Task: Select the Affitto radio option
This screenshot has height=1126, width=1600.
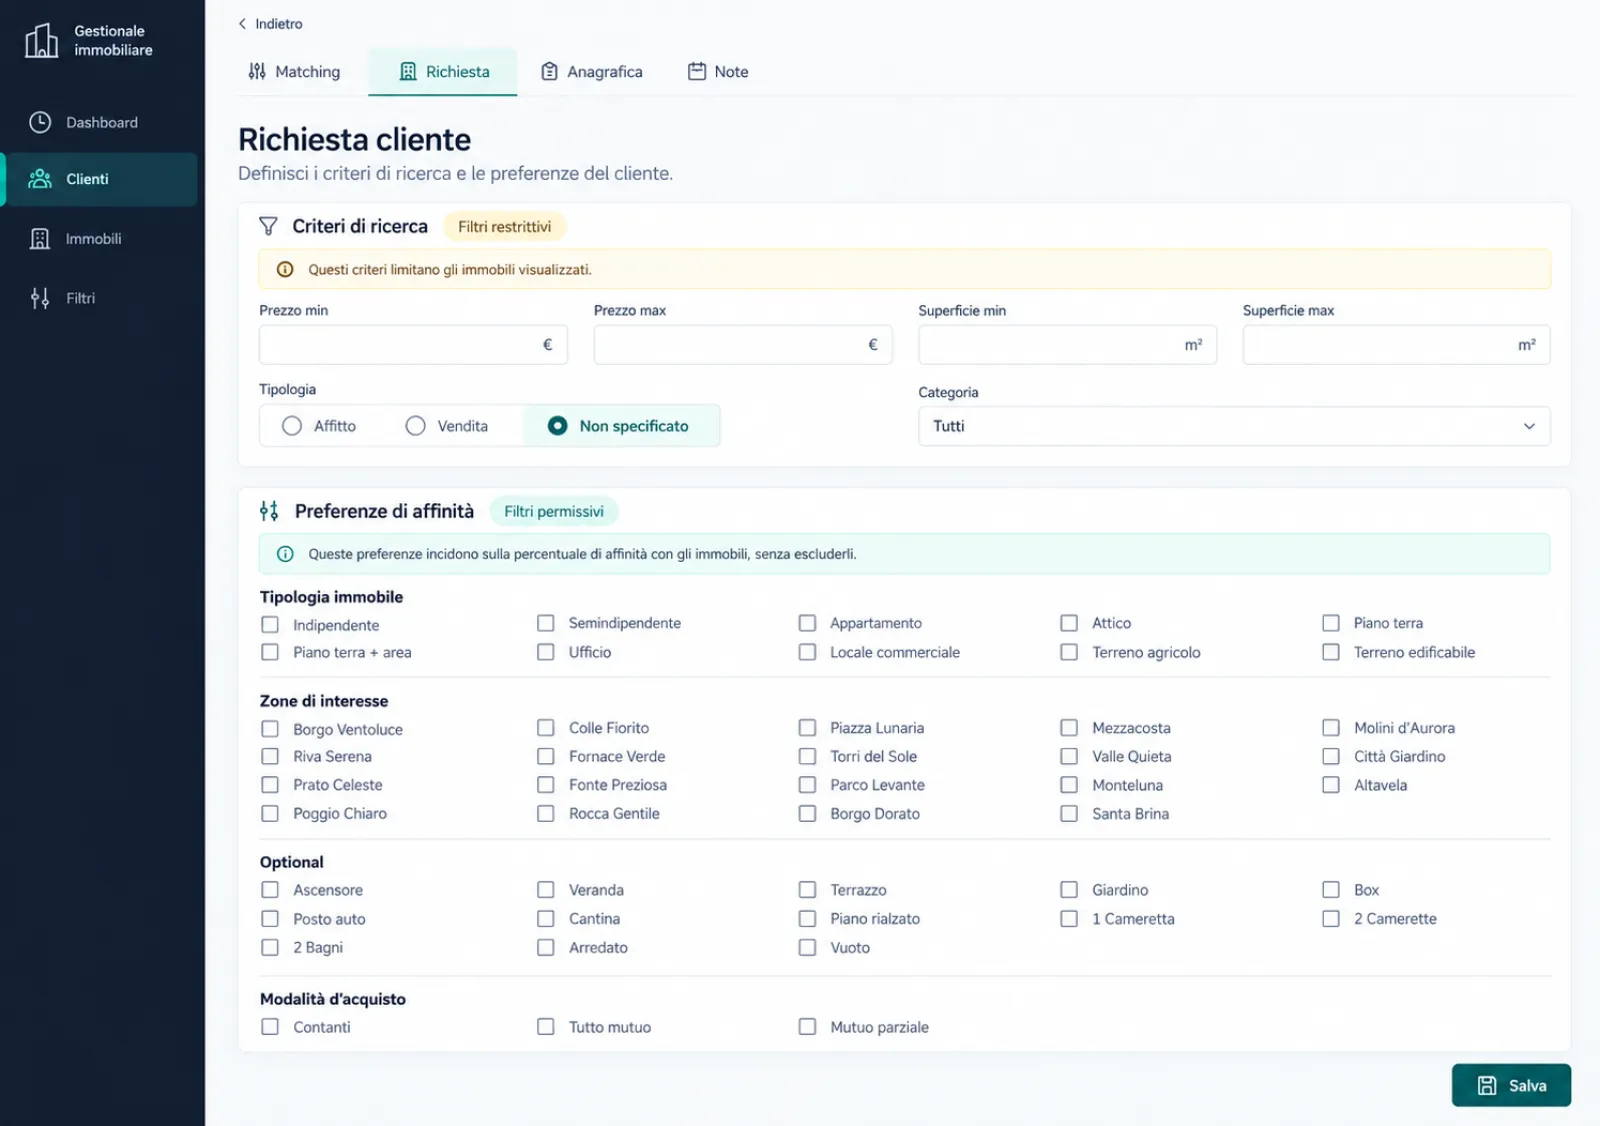Action: tap(292, 426)
